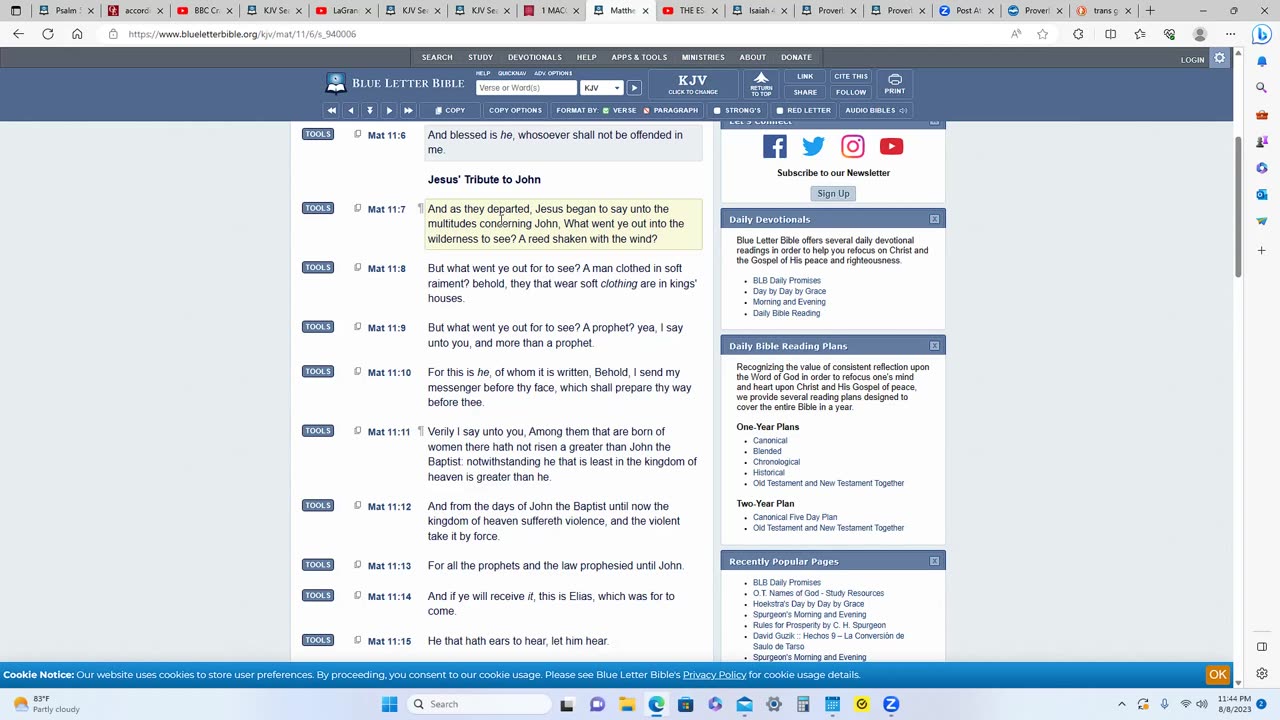This screenshot has width=1280, height=720.
Task: Click copy-verse icon beside Mat 11:12
Action: coord(357,505)
